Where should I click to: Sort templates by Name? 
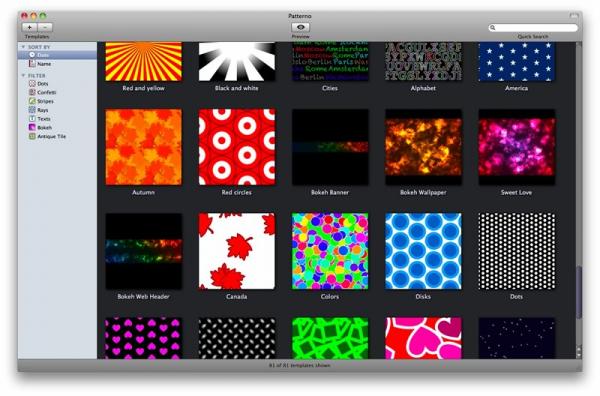57,64
